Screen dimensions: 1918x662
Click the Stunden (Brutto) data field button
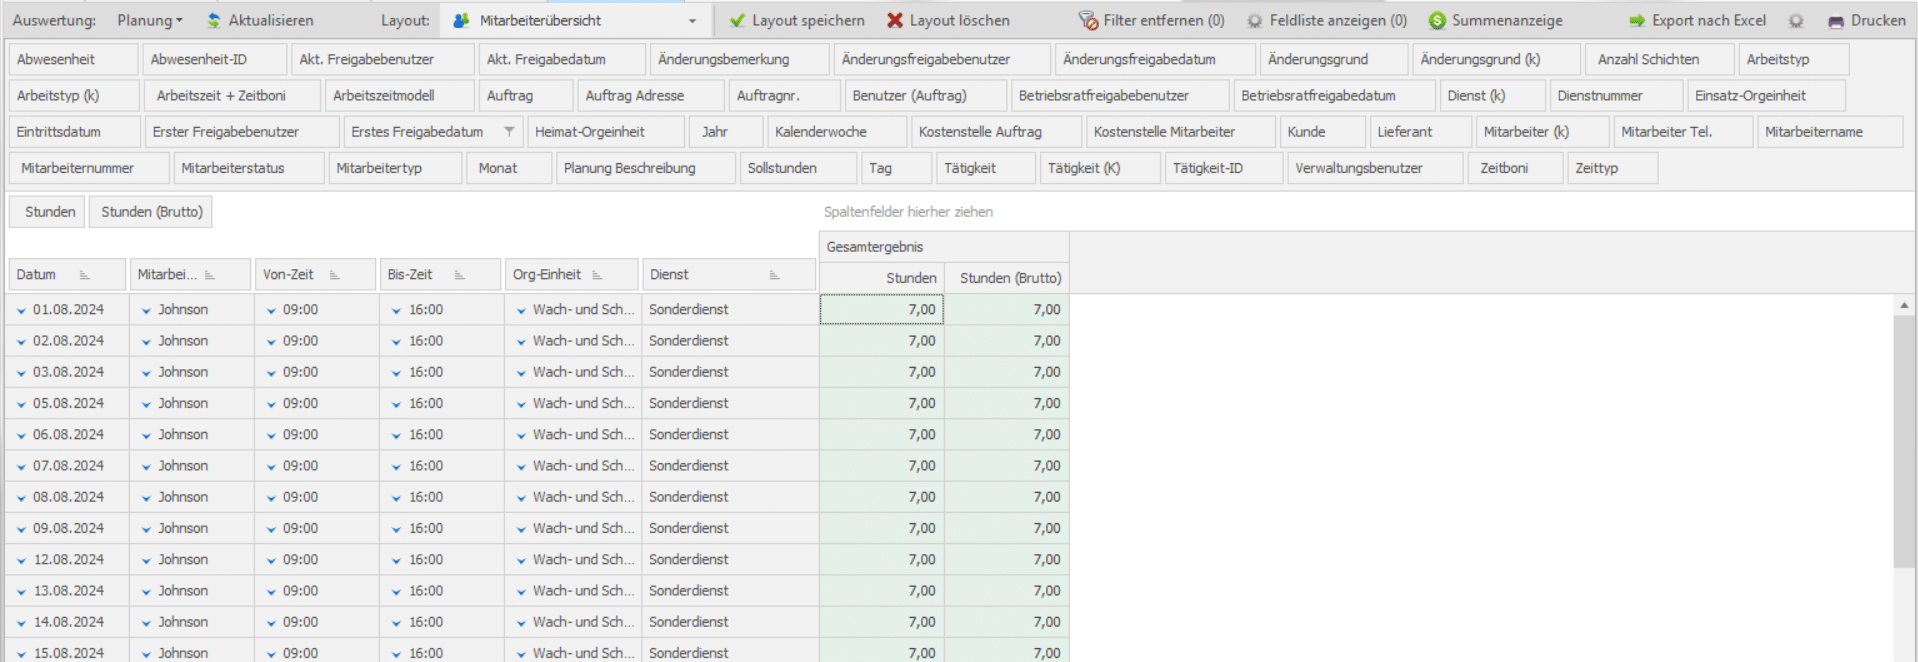(151, 212)
